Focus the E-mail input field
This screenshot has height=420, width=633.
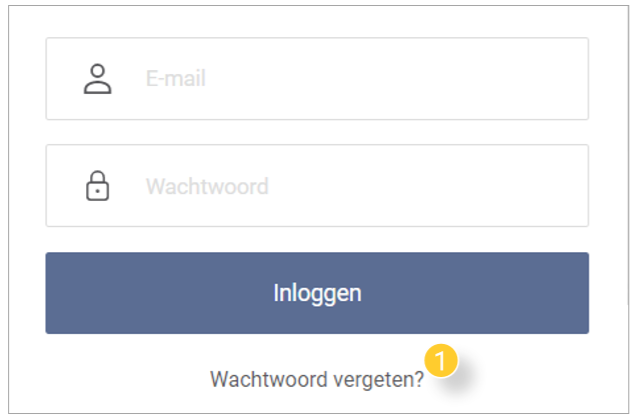tap(317, 79)
